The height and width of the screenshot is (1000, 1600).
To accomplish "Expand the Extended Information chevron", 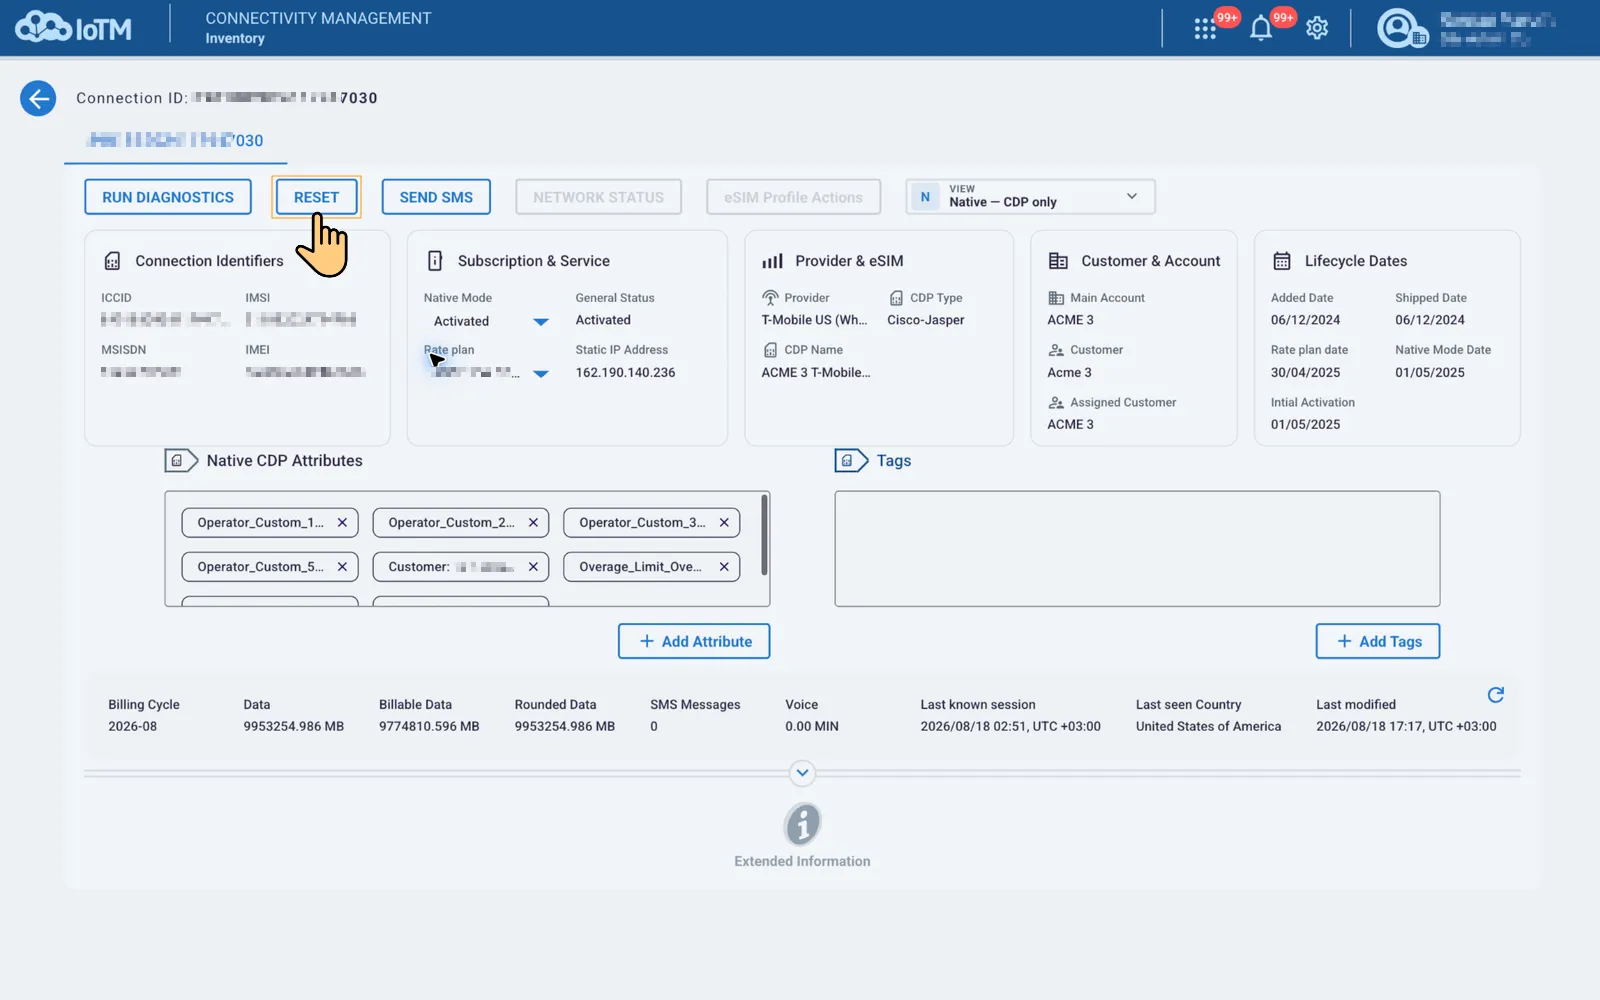I will coord(802,773).
